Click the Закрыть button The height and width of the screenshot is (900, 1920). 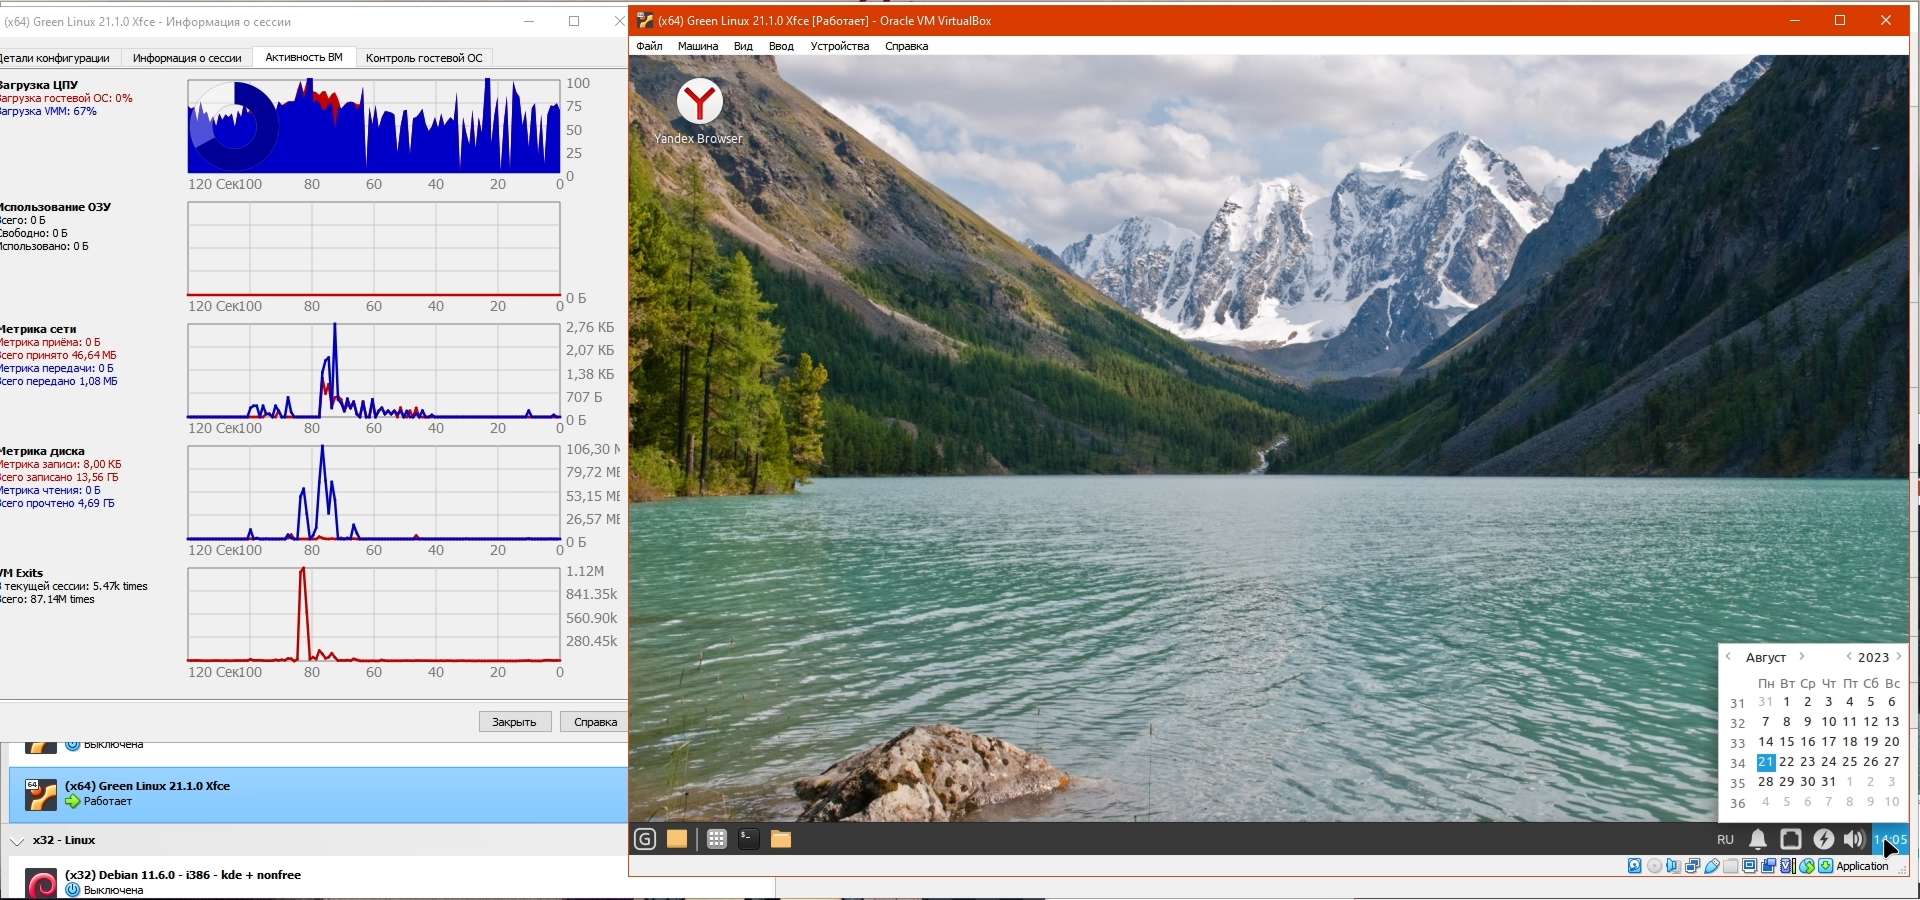tap(514, 722)
